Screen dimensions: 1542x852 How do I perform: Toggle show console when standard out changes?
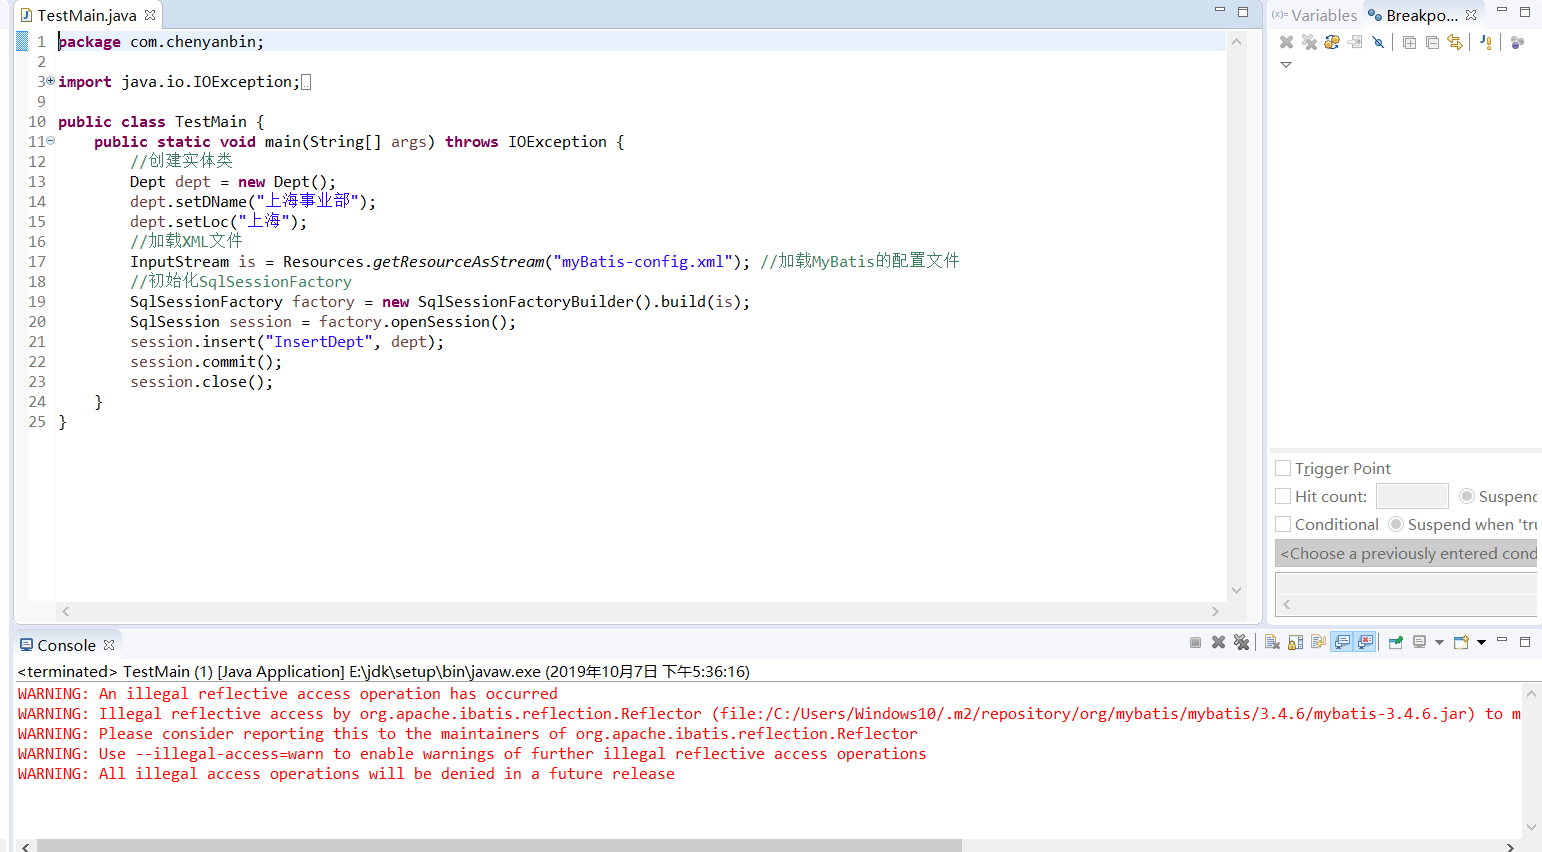pyautogui.click(x=1342, y=642)
